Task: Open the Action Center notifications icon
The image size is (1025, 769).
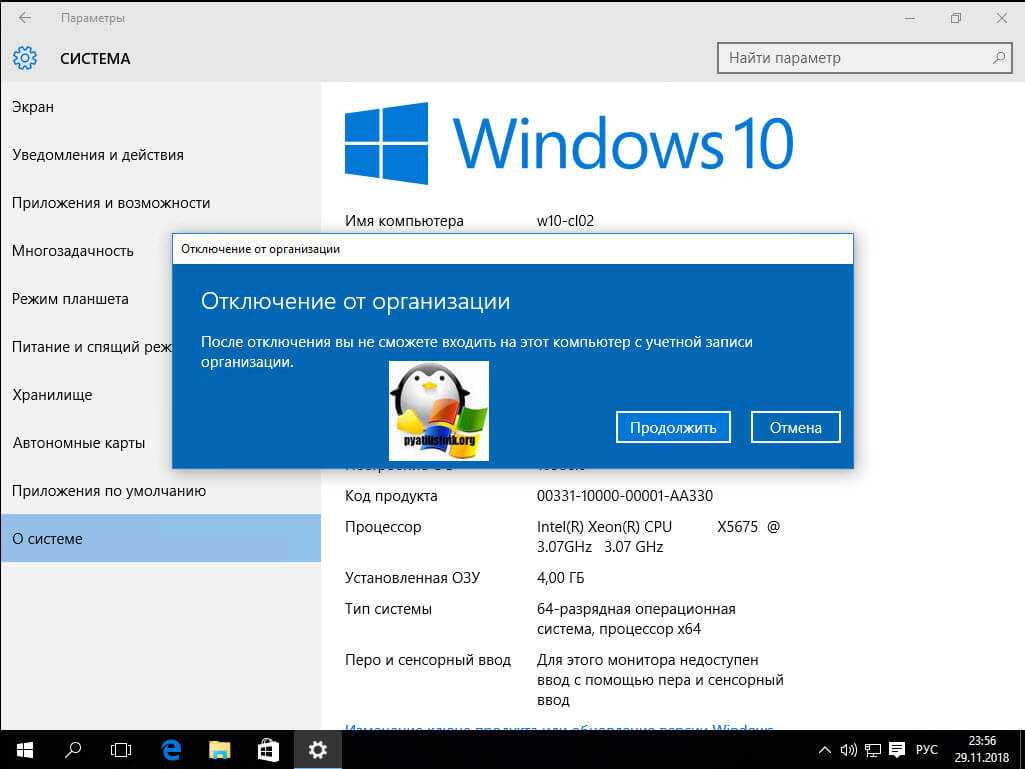Action: click(896, 749)
